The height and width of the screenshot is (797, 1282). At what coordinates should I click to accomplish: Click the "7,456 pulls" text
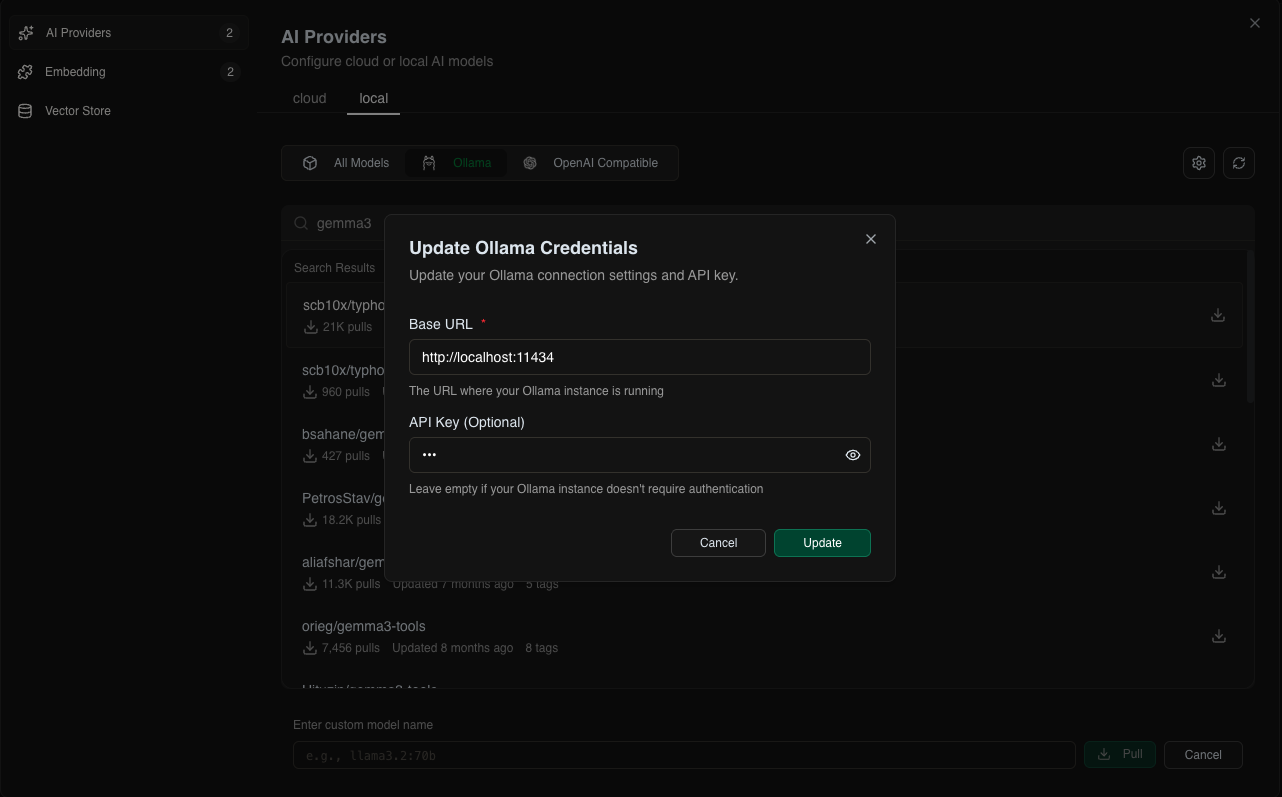(351, 648)
